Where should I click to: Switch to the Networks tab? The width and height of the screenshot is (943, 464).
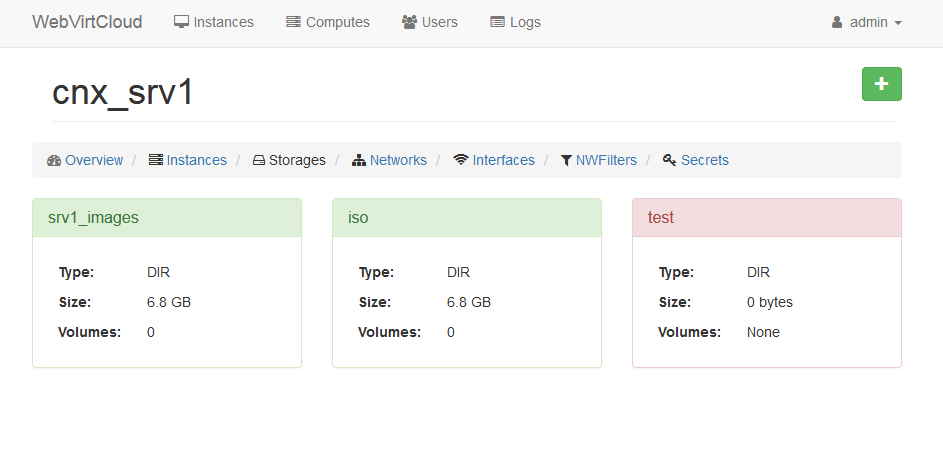coord(398,160)
